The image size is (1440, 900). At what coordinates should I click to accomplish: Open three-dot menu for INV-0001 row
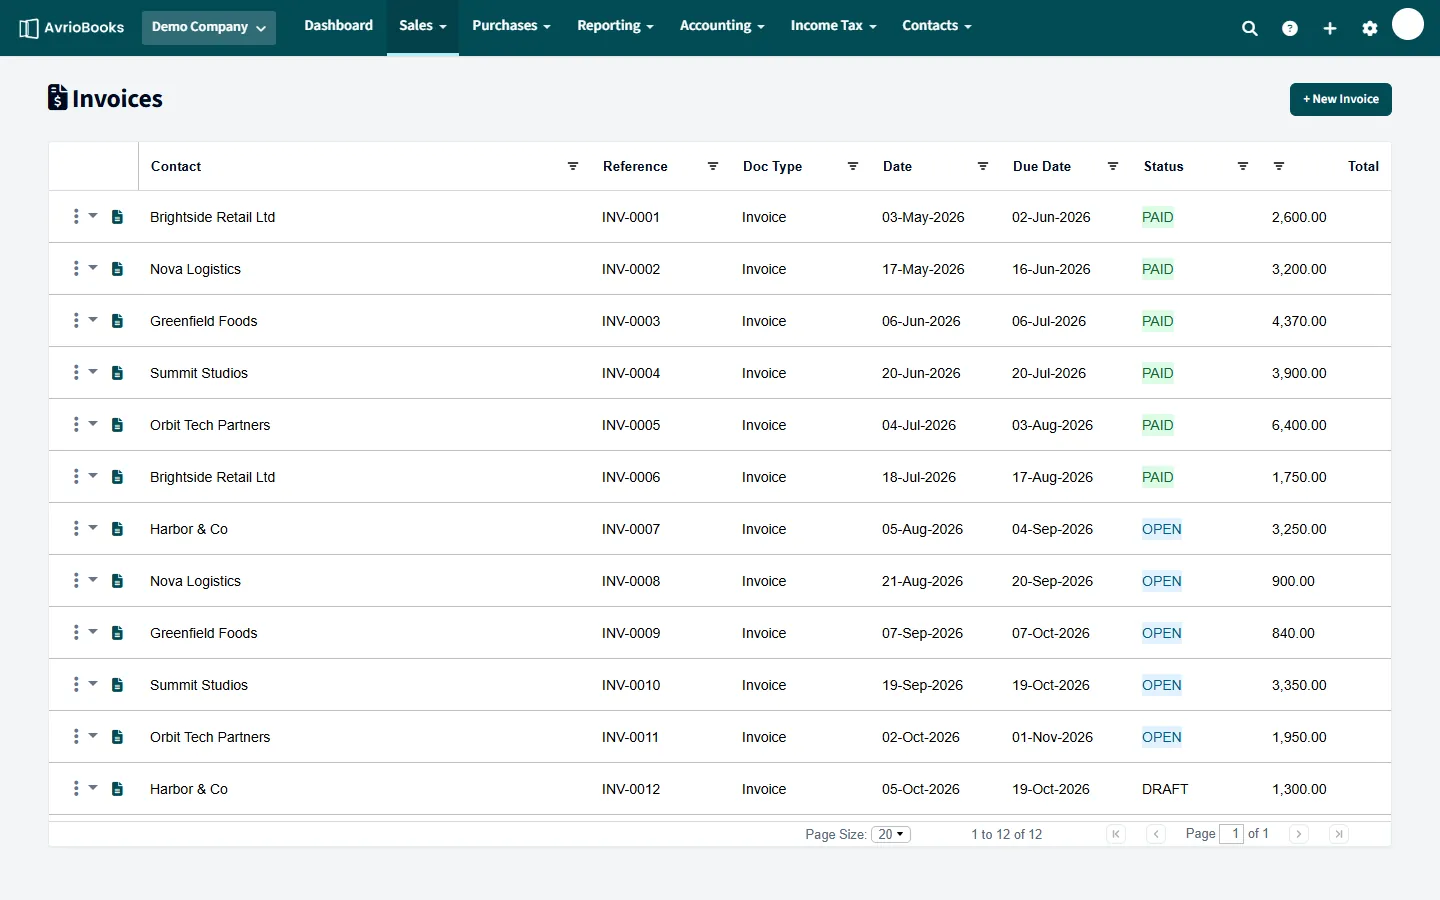coord(76,216)
